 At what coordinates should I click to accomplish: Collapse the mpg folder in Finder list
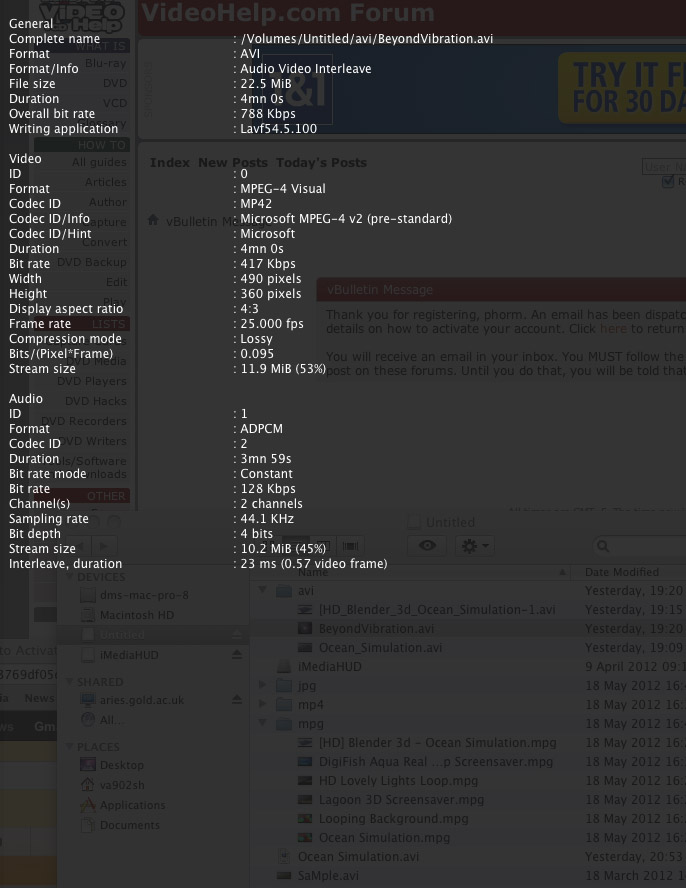tap(262, 723)
